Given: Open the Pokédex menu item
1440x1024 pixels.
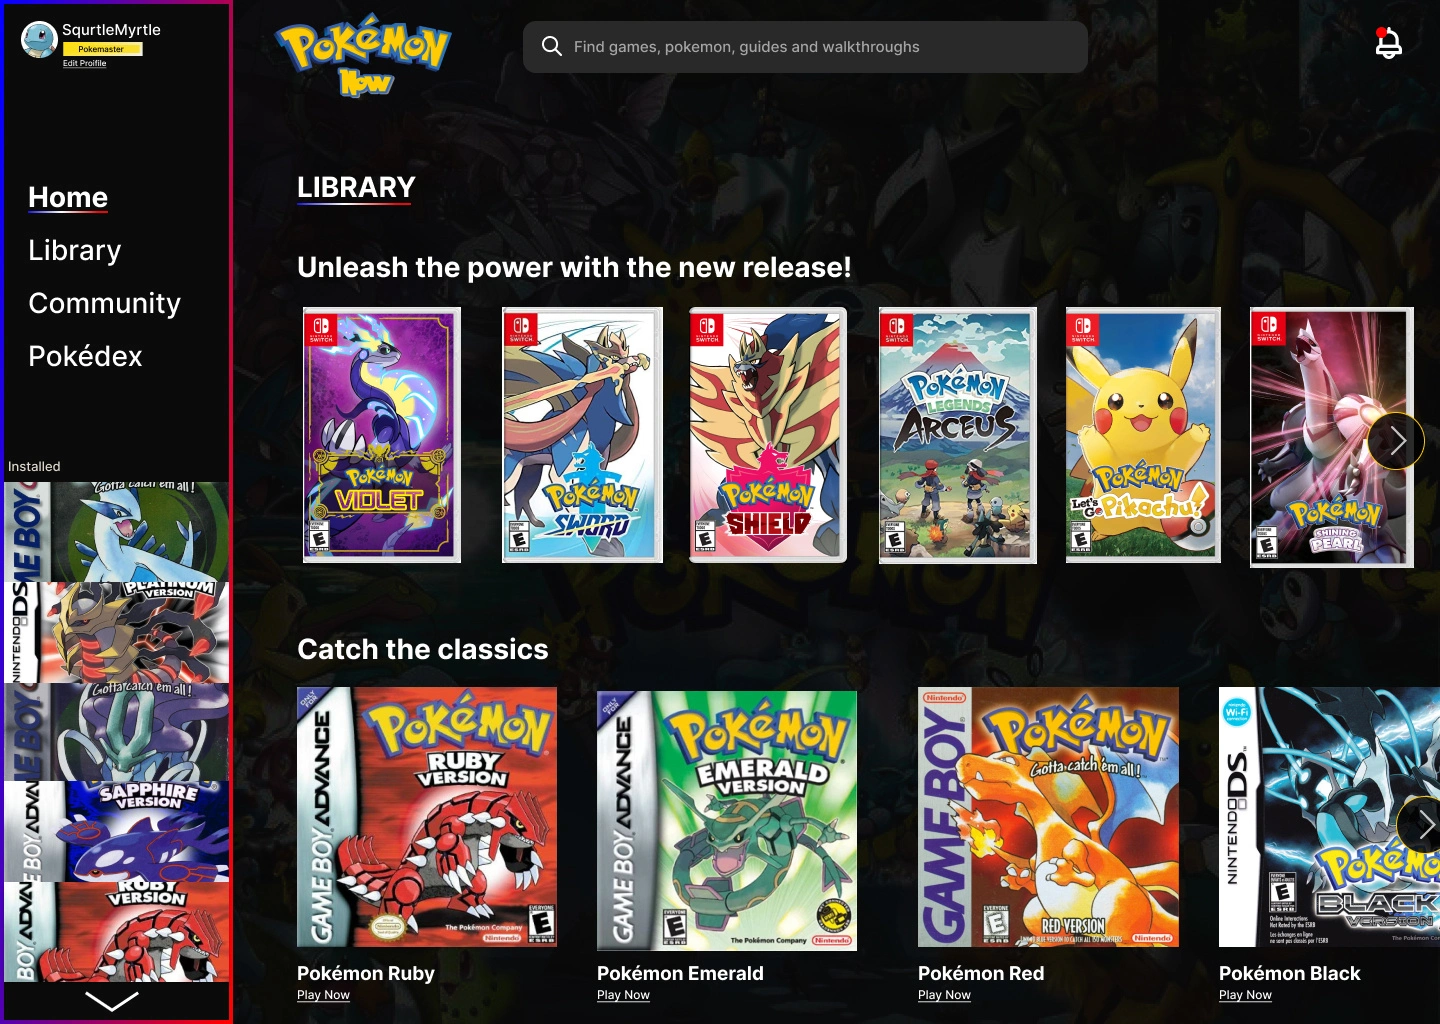Looking at the screenshot, I should click(x=86, y=356).
